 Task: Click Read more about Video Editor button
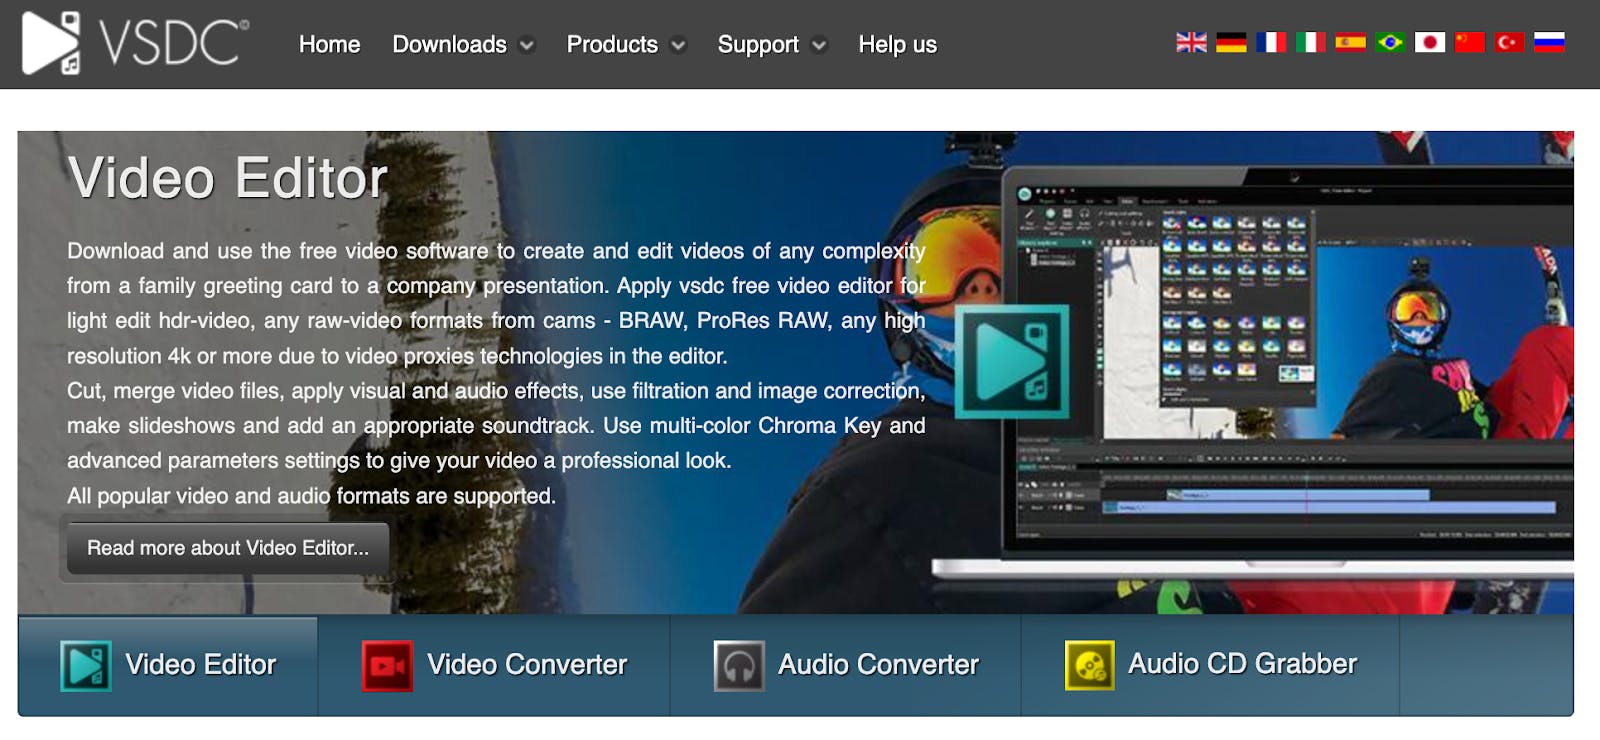click(228, 548)
